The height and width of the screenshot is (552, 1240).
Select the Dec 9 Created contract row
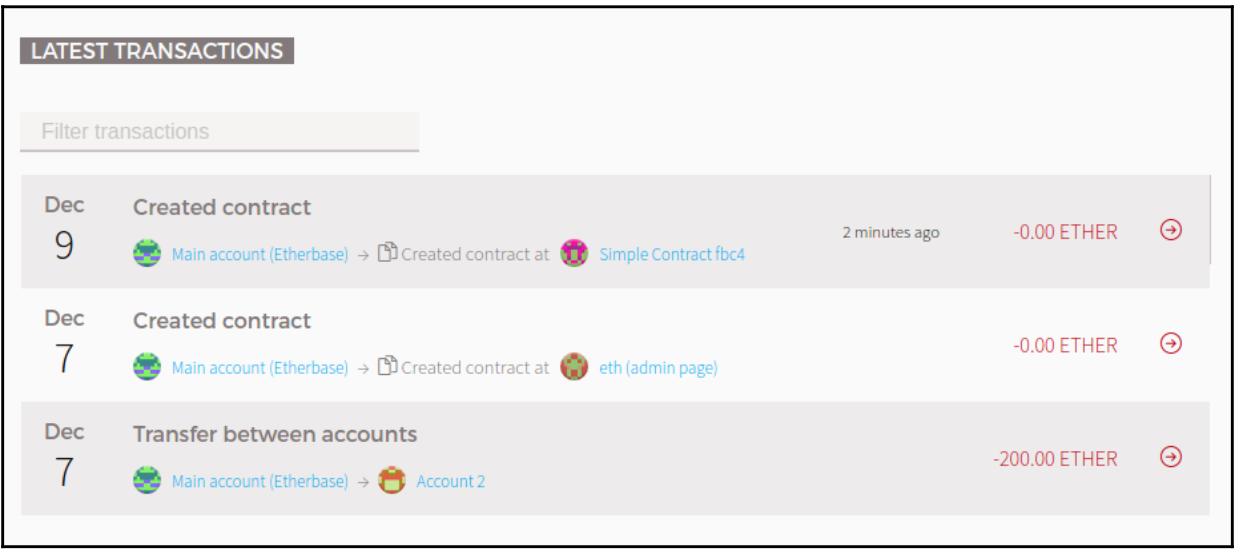(615, 231)
